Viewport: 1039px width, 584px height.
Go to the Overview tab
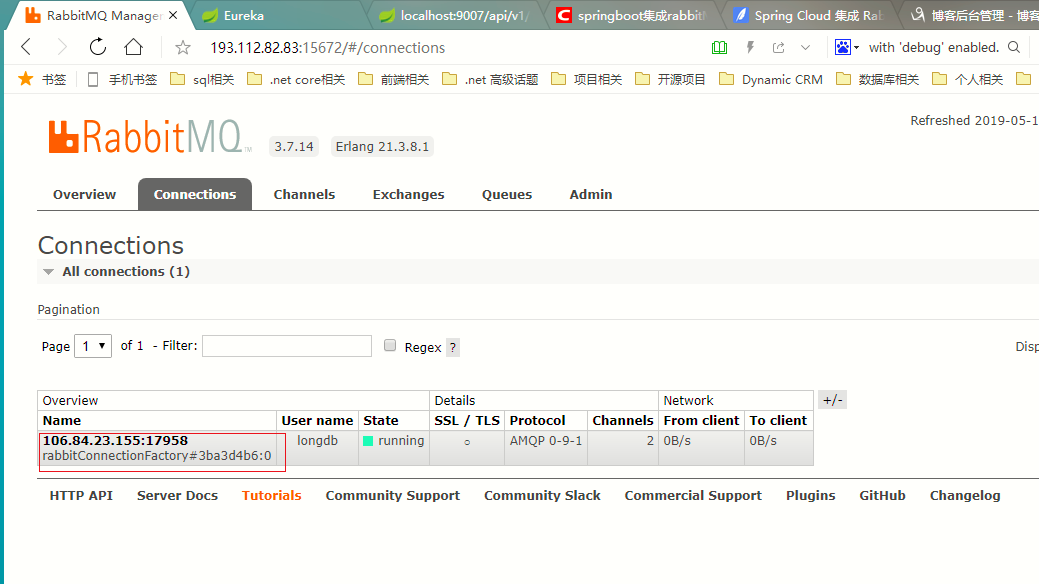pos(84,194)
